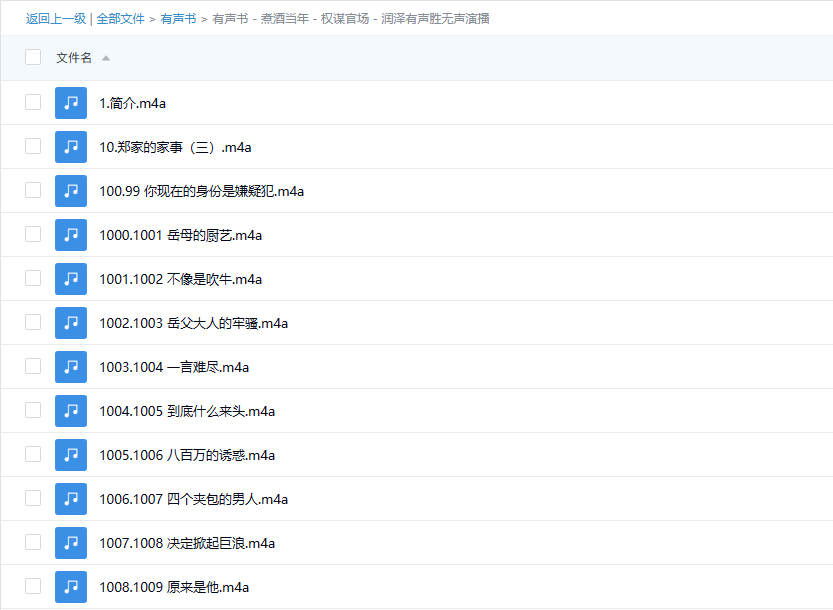The width and height of the screenshot is (833, 610).
Task: Click music file icon for 你现在的身份是嫌疑犯
Action: point(71,191)
